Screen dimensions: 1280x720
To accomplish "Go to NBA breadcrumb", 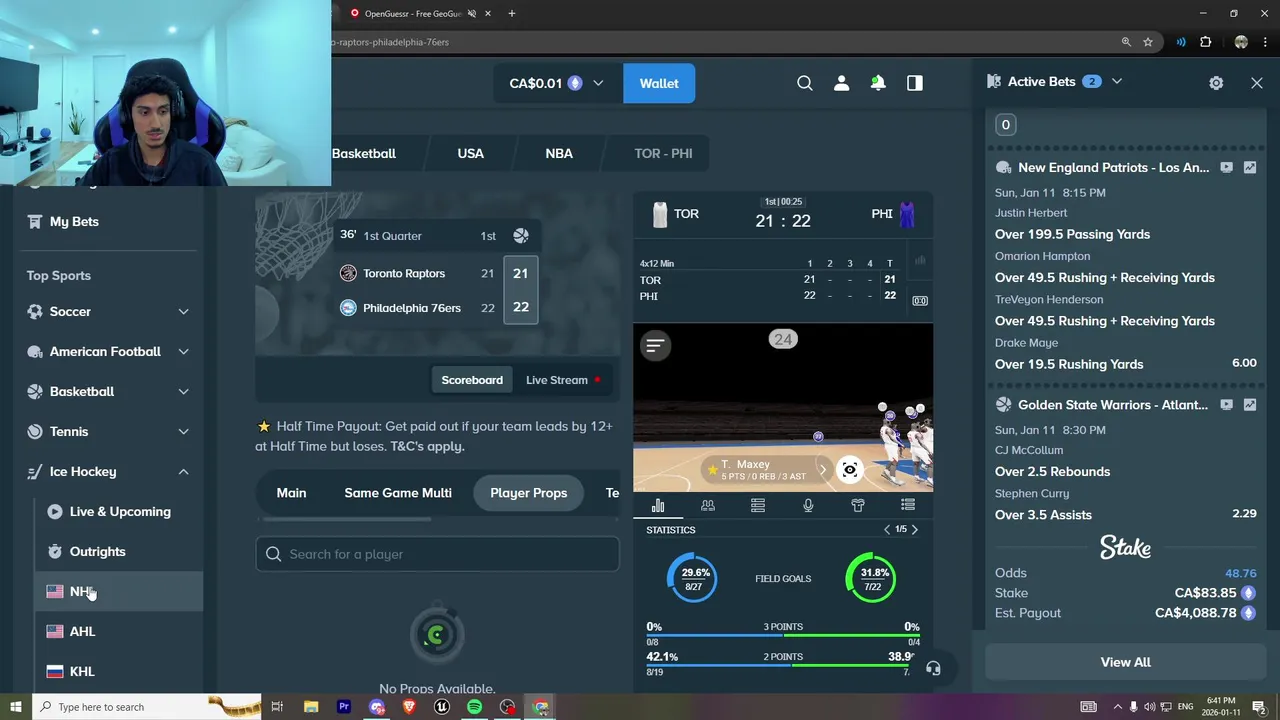I will coord(559,153).
